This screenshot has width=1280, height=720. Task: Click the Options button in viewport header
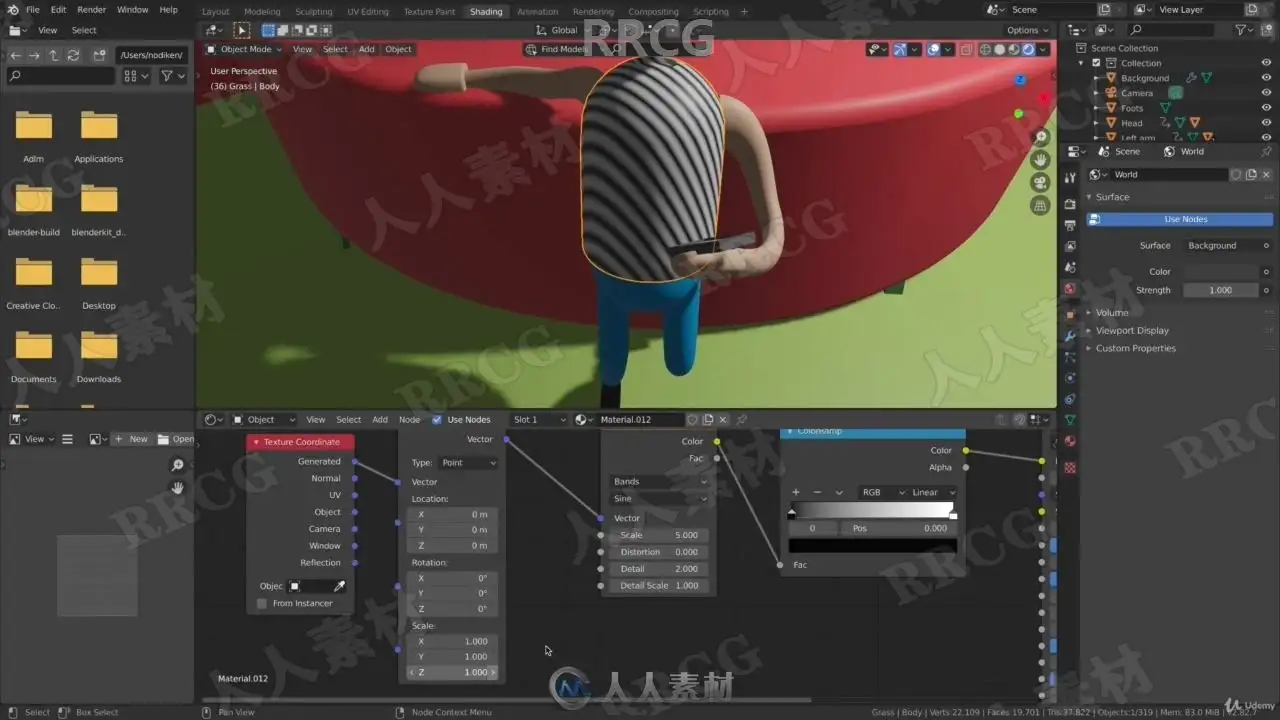1027,30
